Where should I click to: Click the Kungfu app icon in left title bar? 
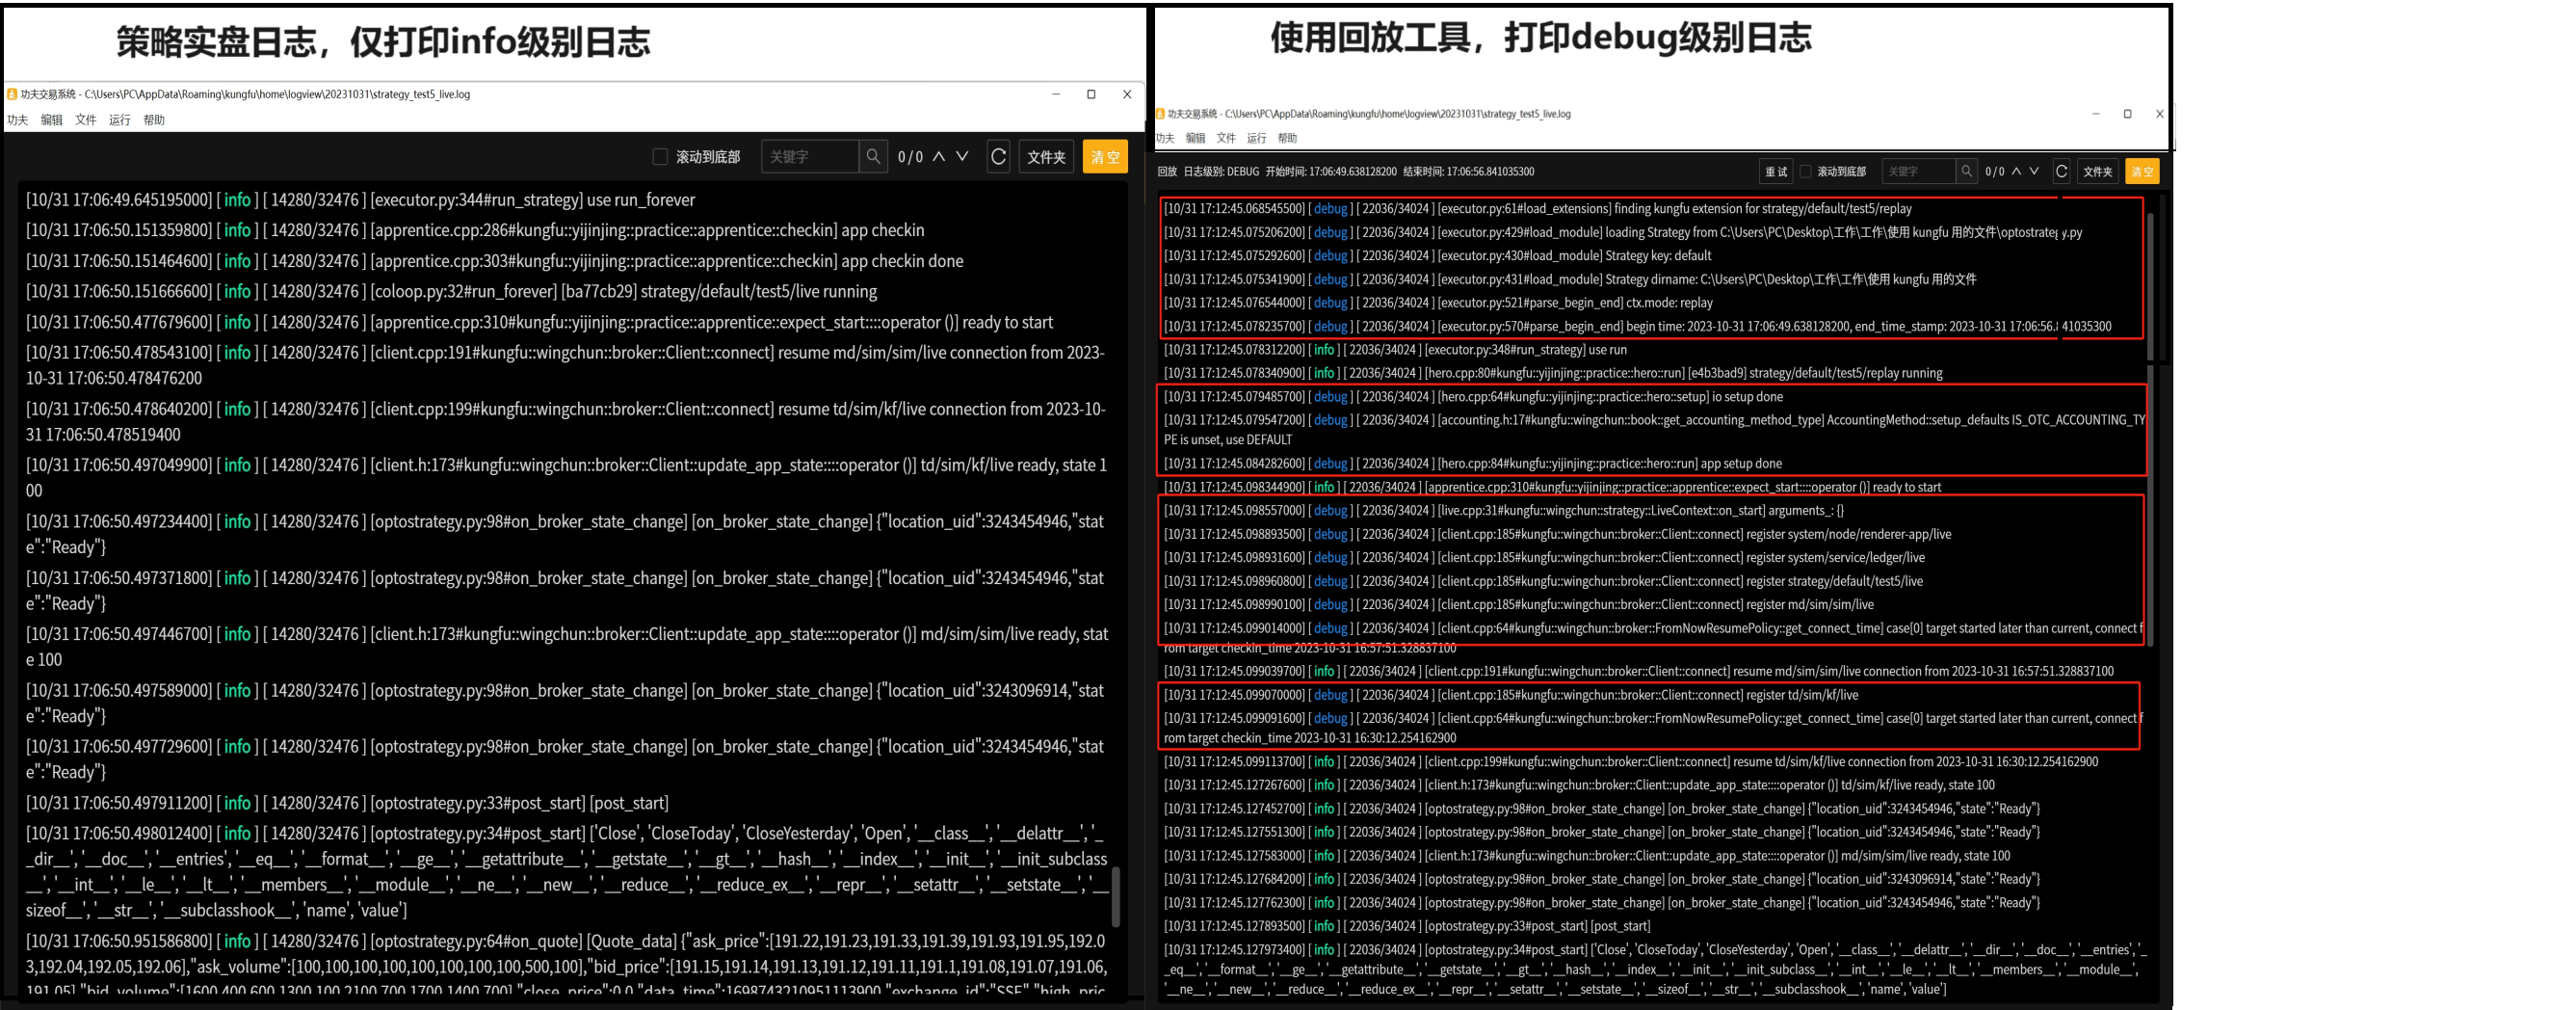tap(12, 94)
